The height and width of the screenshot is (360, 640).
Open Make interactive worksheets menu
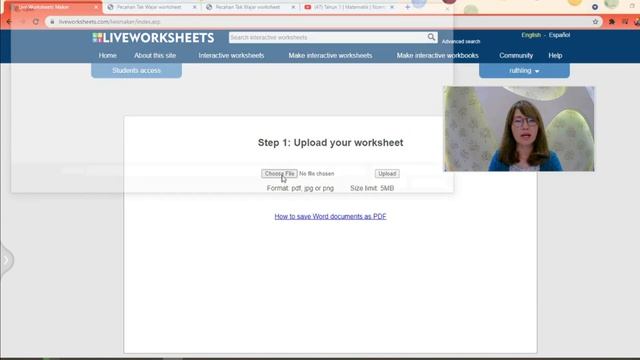click(330, 56)
